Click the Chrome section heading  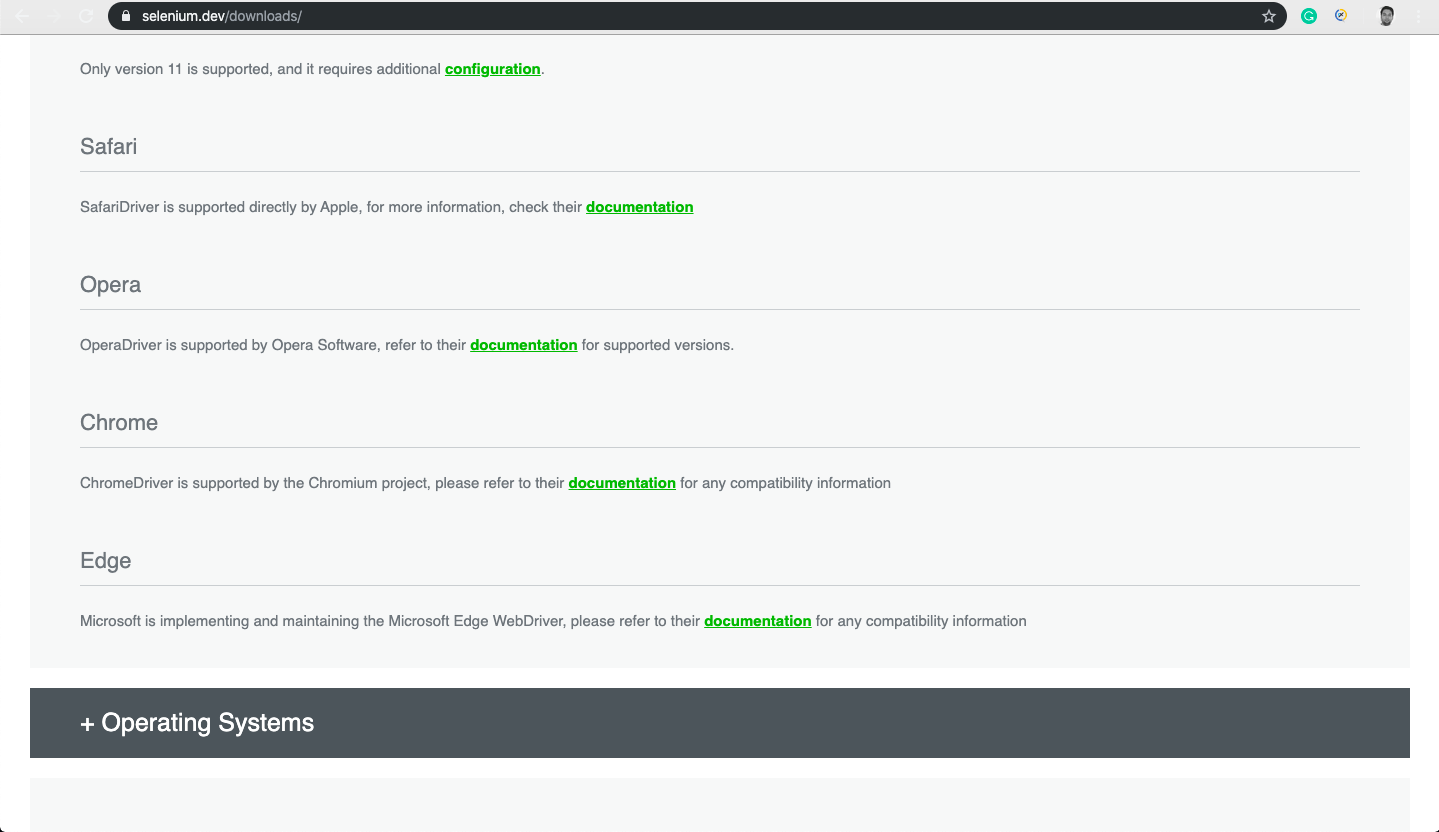pyautogui.click(x=119, y=423)
